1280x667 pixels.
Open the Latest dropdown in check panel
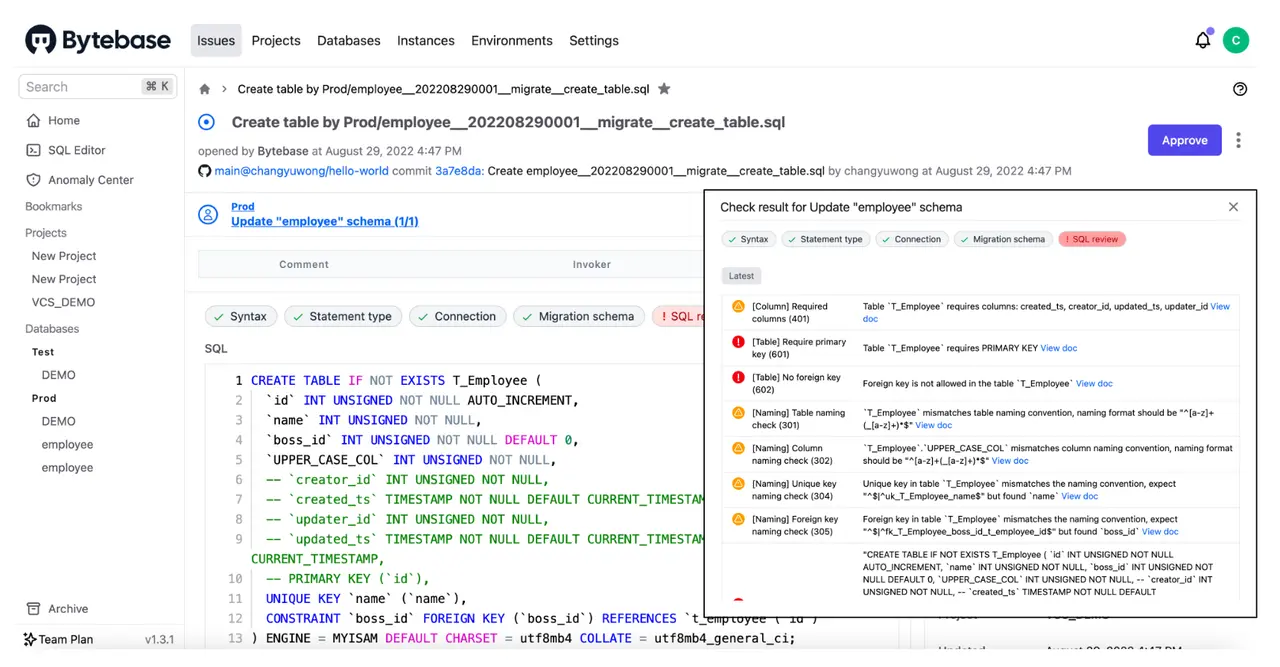coord(740,275)
